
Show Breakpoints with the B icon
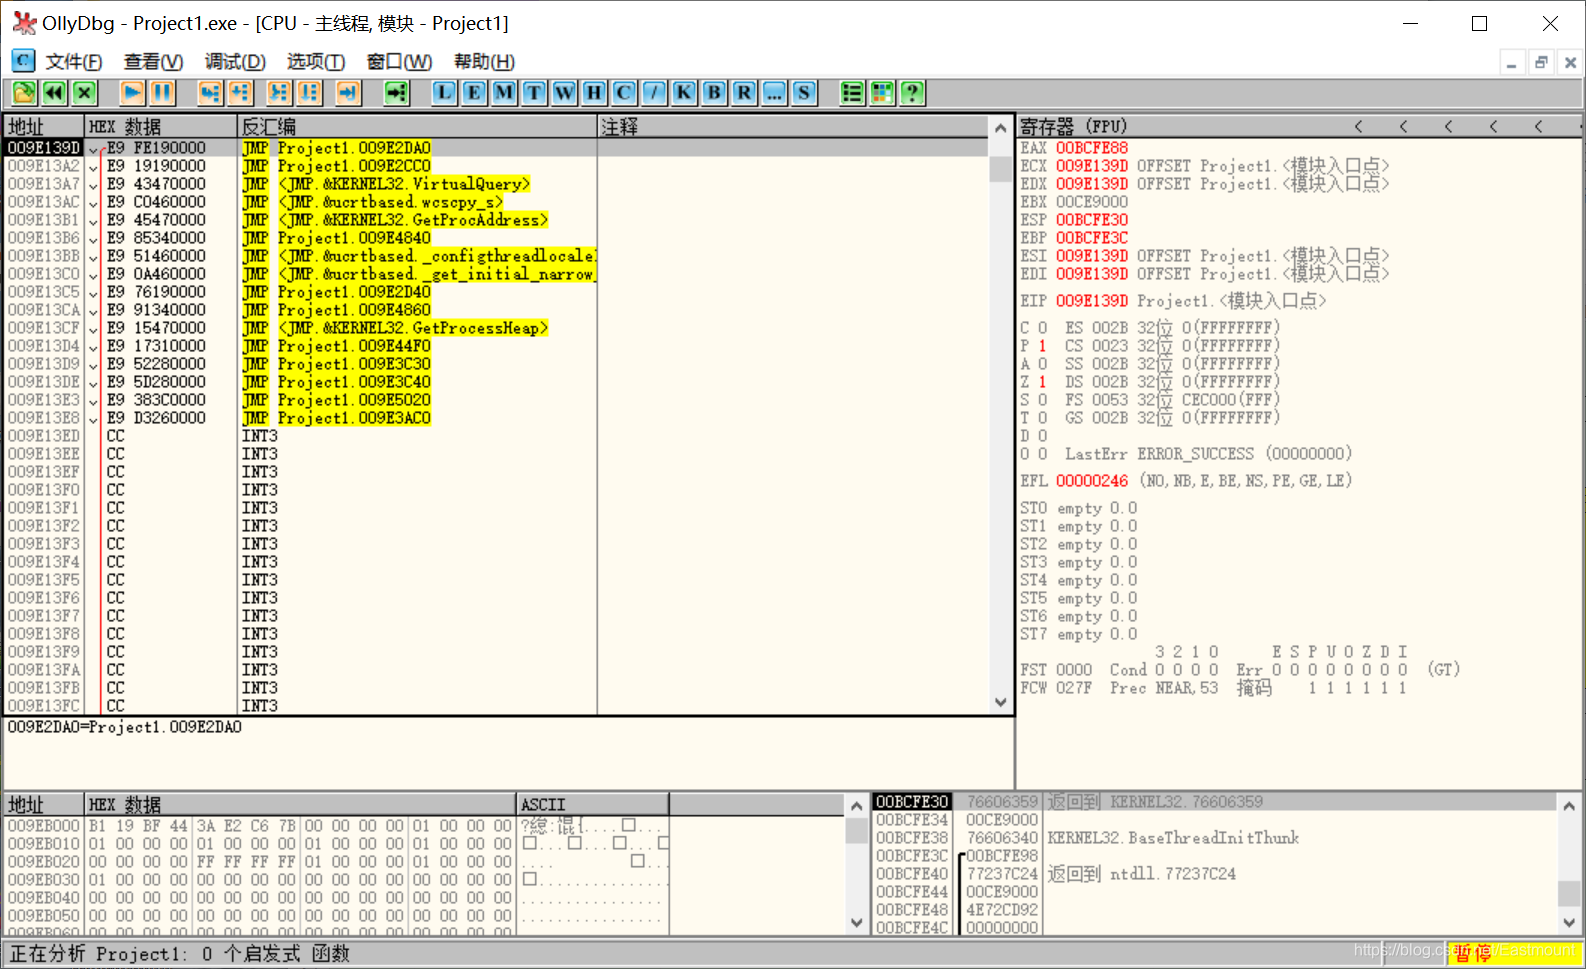[x=714, y=93]
